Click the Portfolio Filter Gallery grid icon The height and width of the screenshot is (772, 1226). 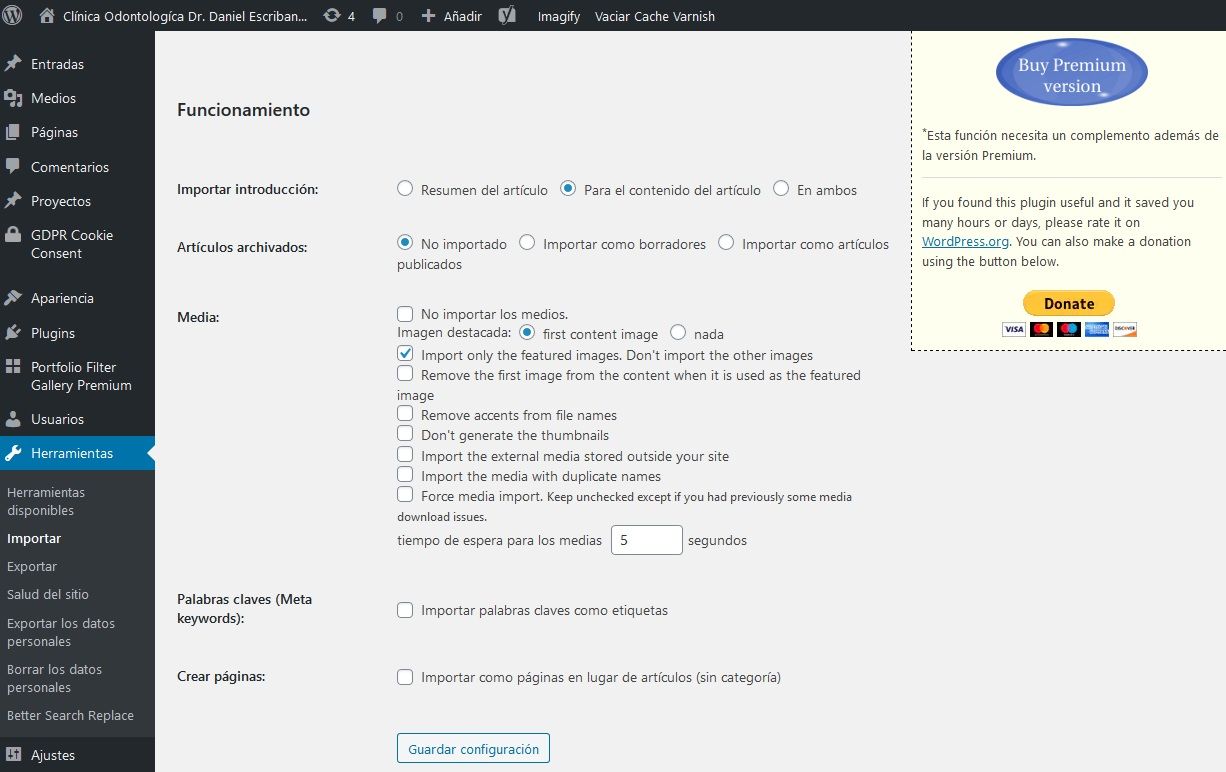[x=13, y=367]
